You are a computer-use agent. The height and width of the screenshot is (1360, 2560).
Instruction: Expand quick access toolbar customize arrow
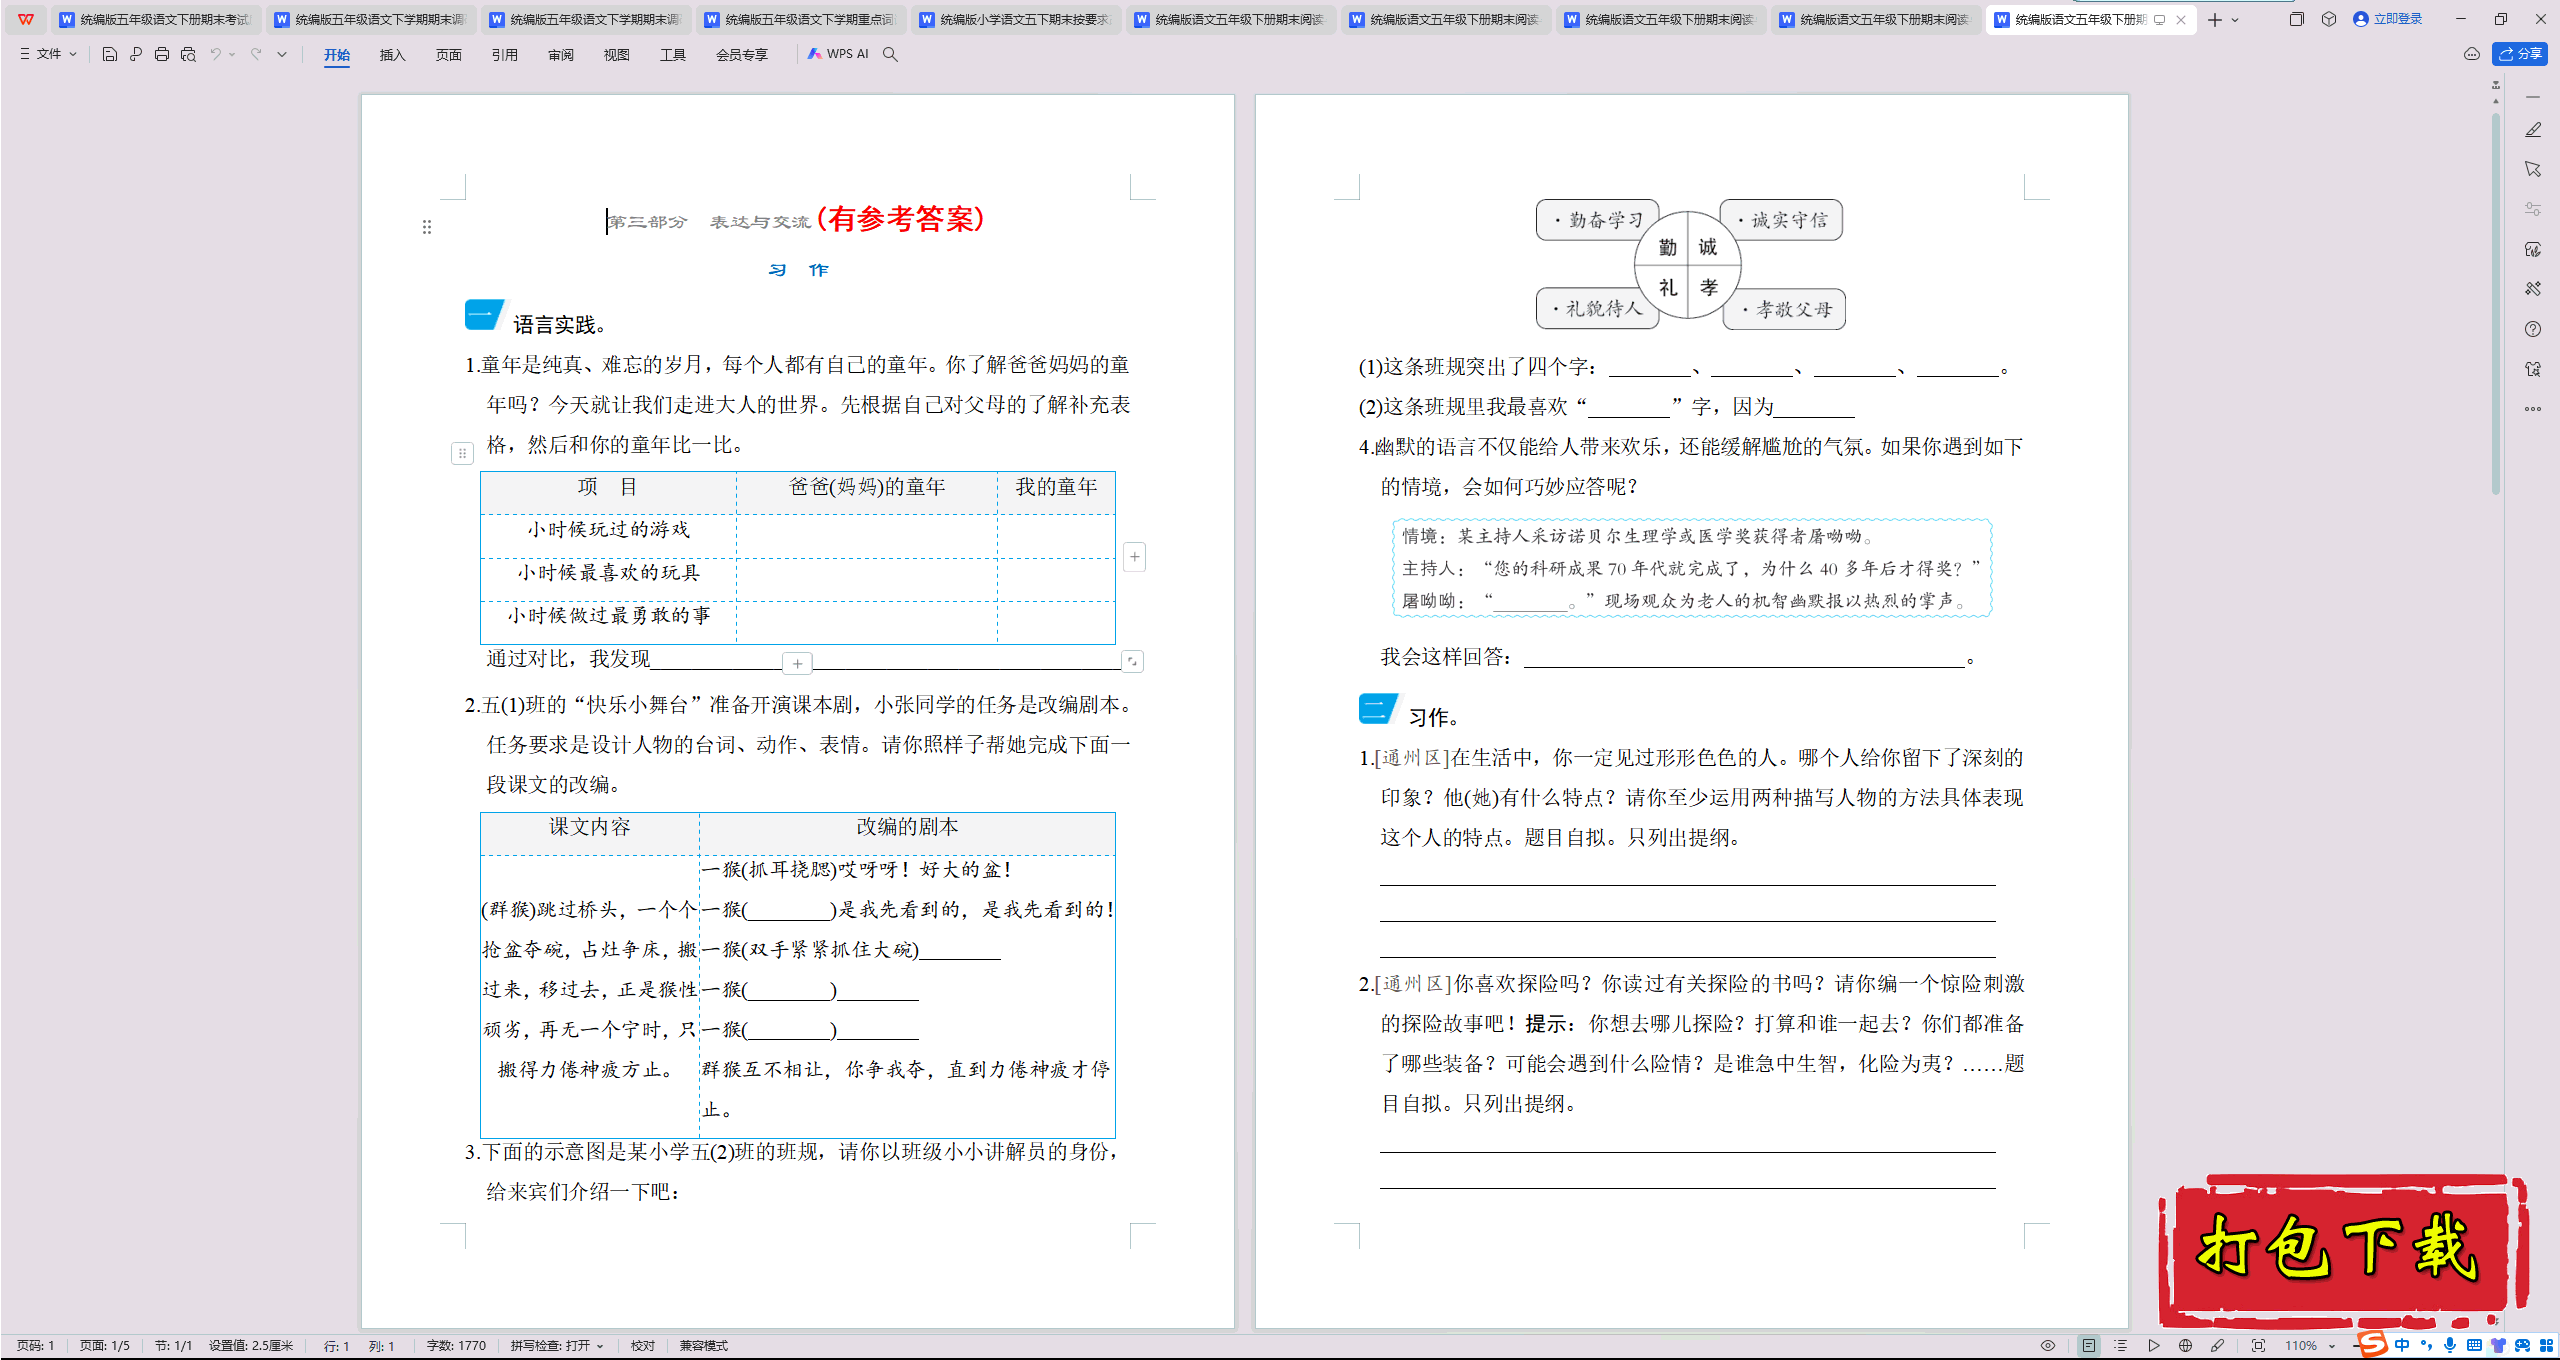click(282, 54)
